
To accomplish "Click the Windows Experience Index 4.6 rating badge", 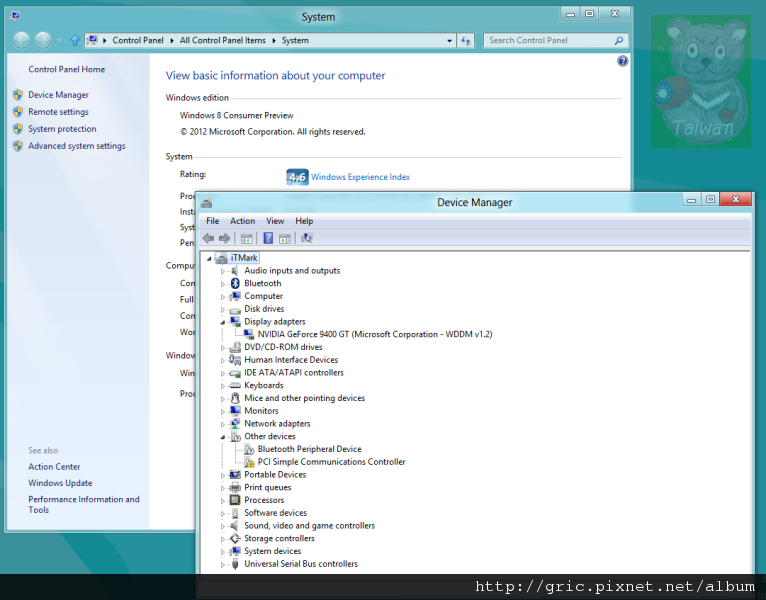I will coord(297,177).
